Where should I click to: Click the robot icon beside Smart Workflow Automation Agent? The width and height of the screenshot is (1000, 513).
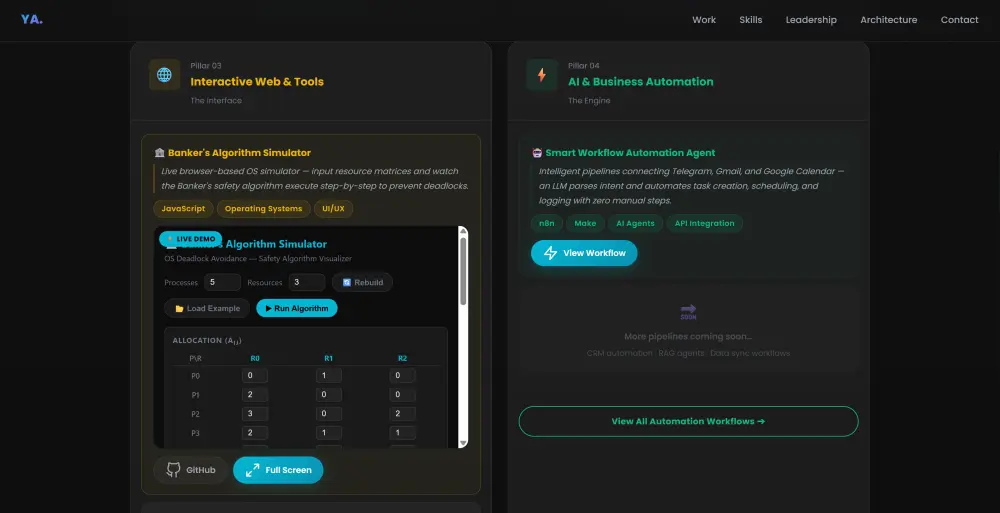pos(537,152)
